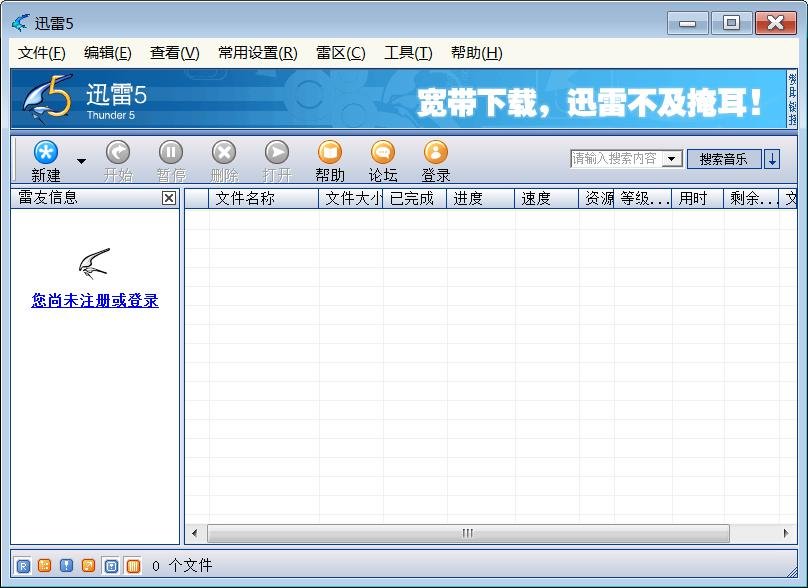The width and height of the screenshot is (808, 588).
Task: Click the scrollbar left arrow
Action: (194, 533)
